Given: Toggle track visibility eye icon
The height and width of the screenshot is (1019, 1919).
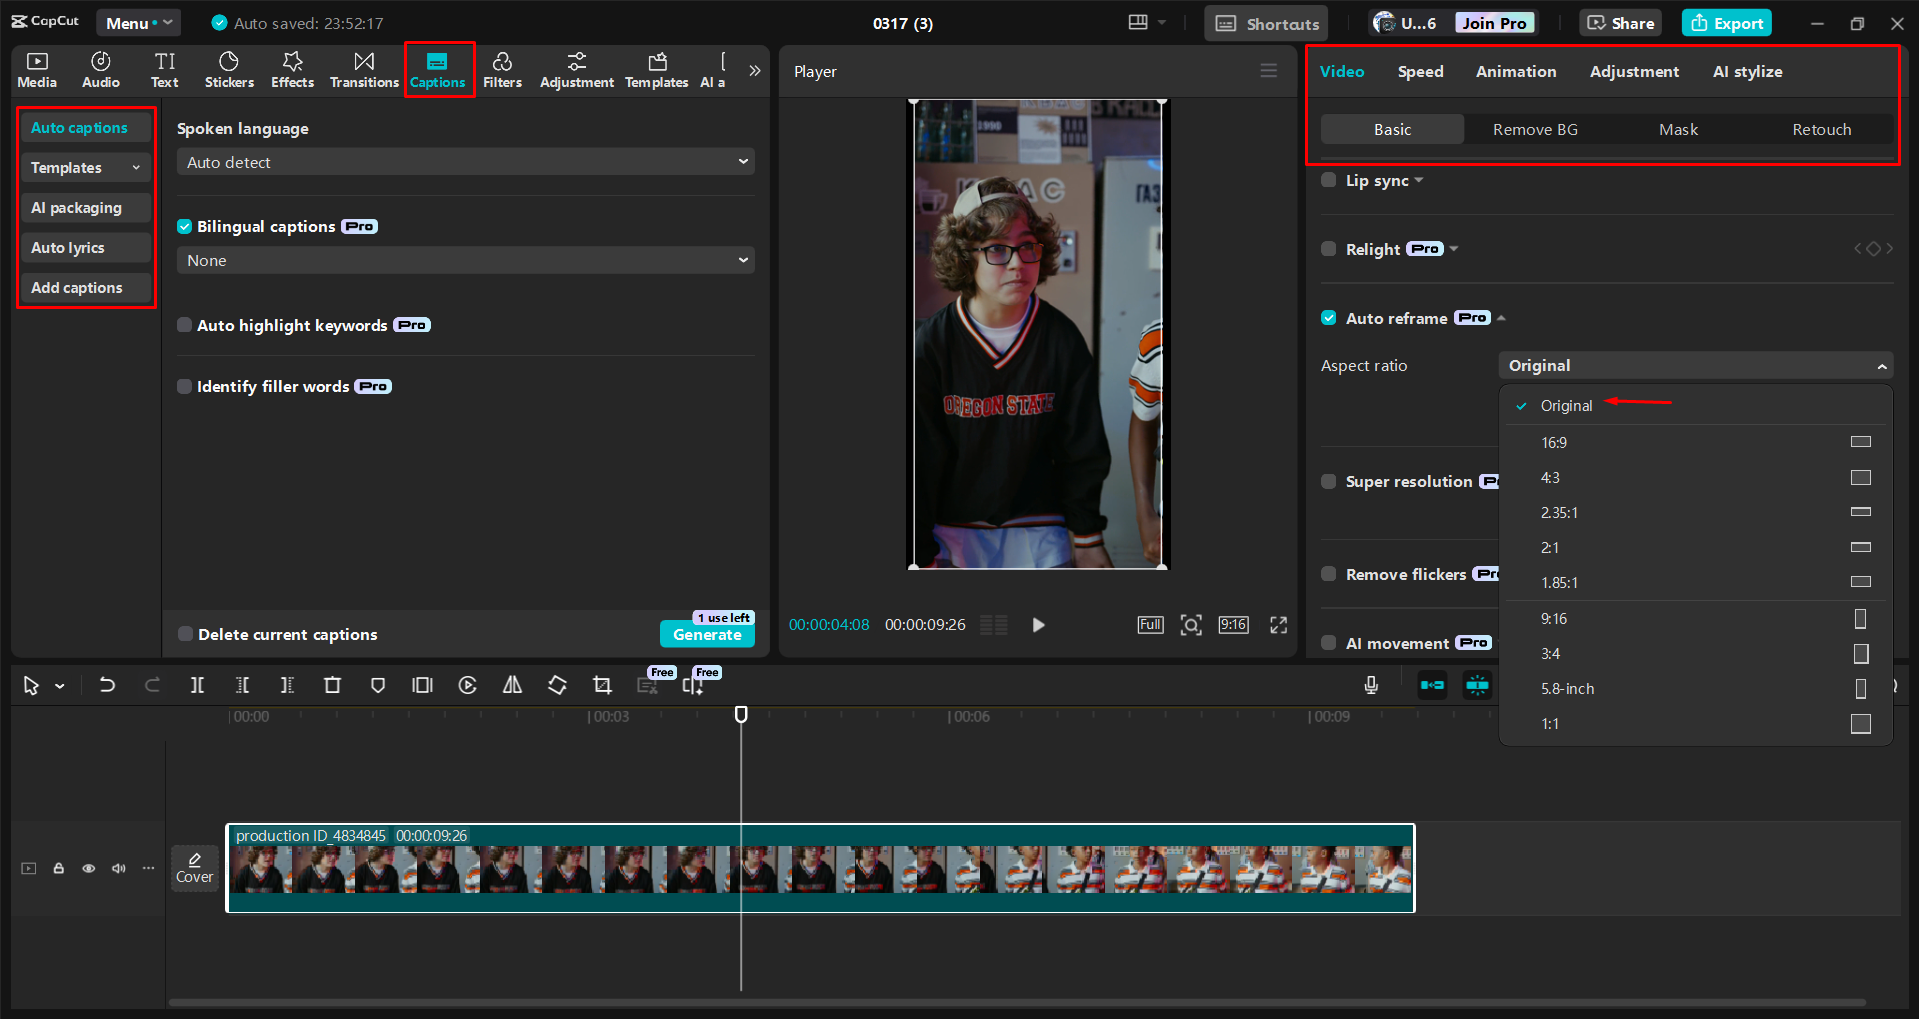Looking at the screenshot, I should tap(89, 868).
